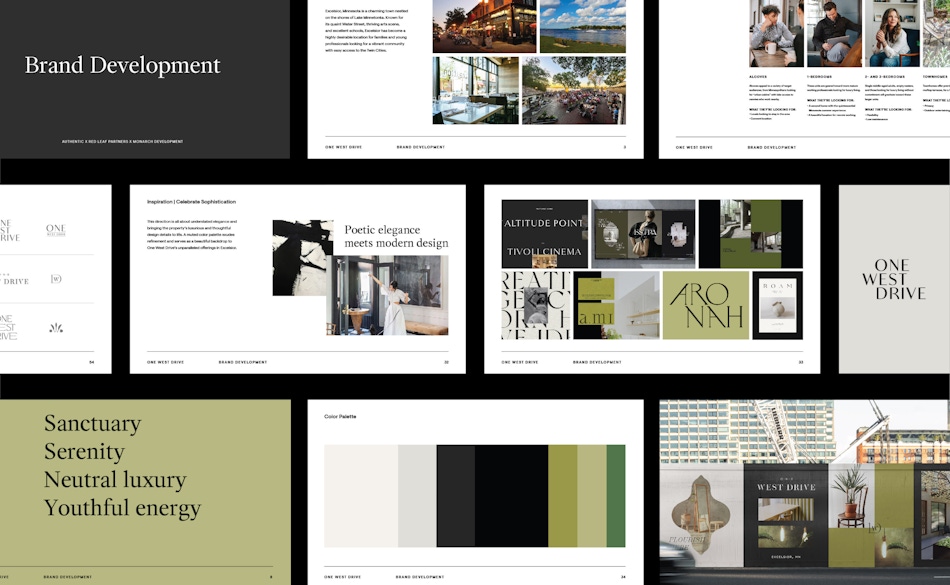Select the pure black palette swatch
The width and height of the screenshot is (950, 585).
click(x=511, y=496)
